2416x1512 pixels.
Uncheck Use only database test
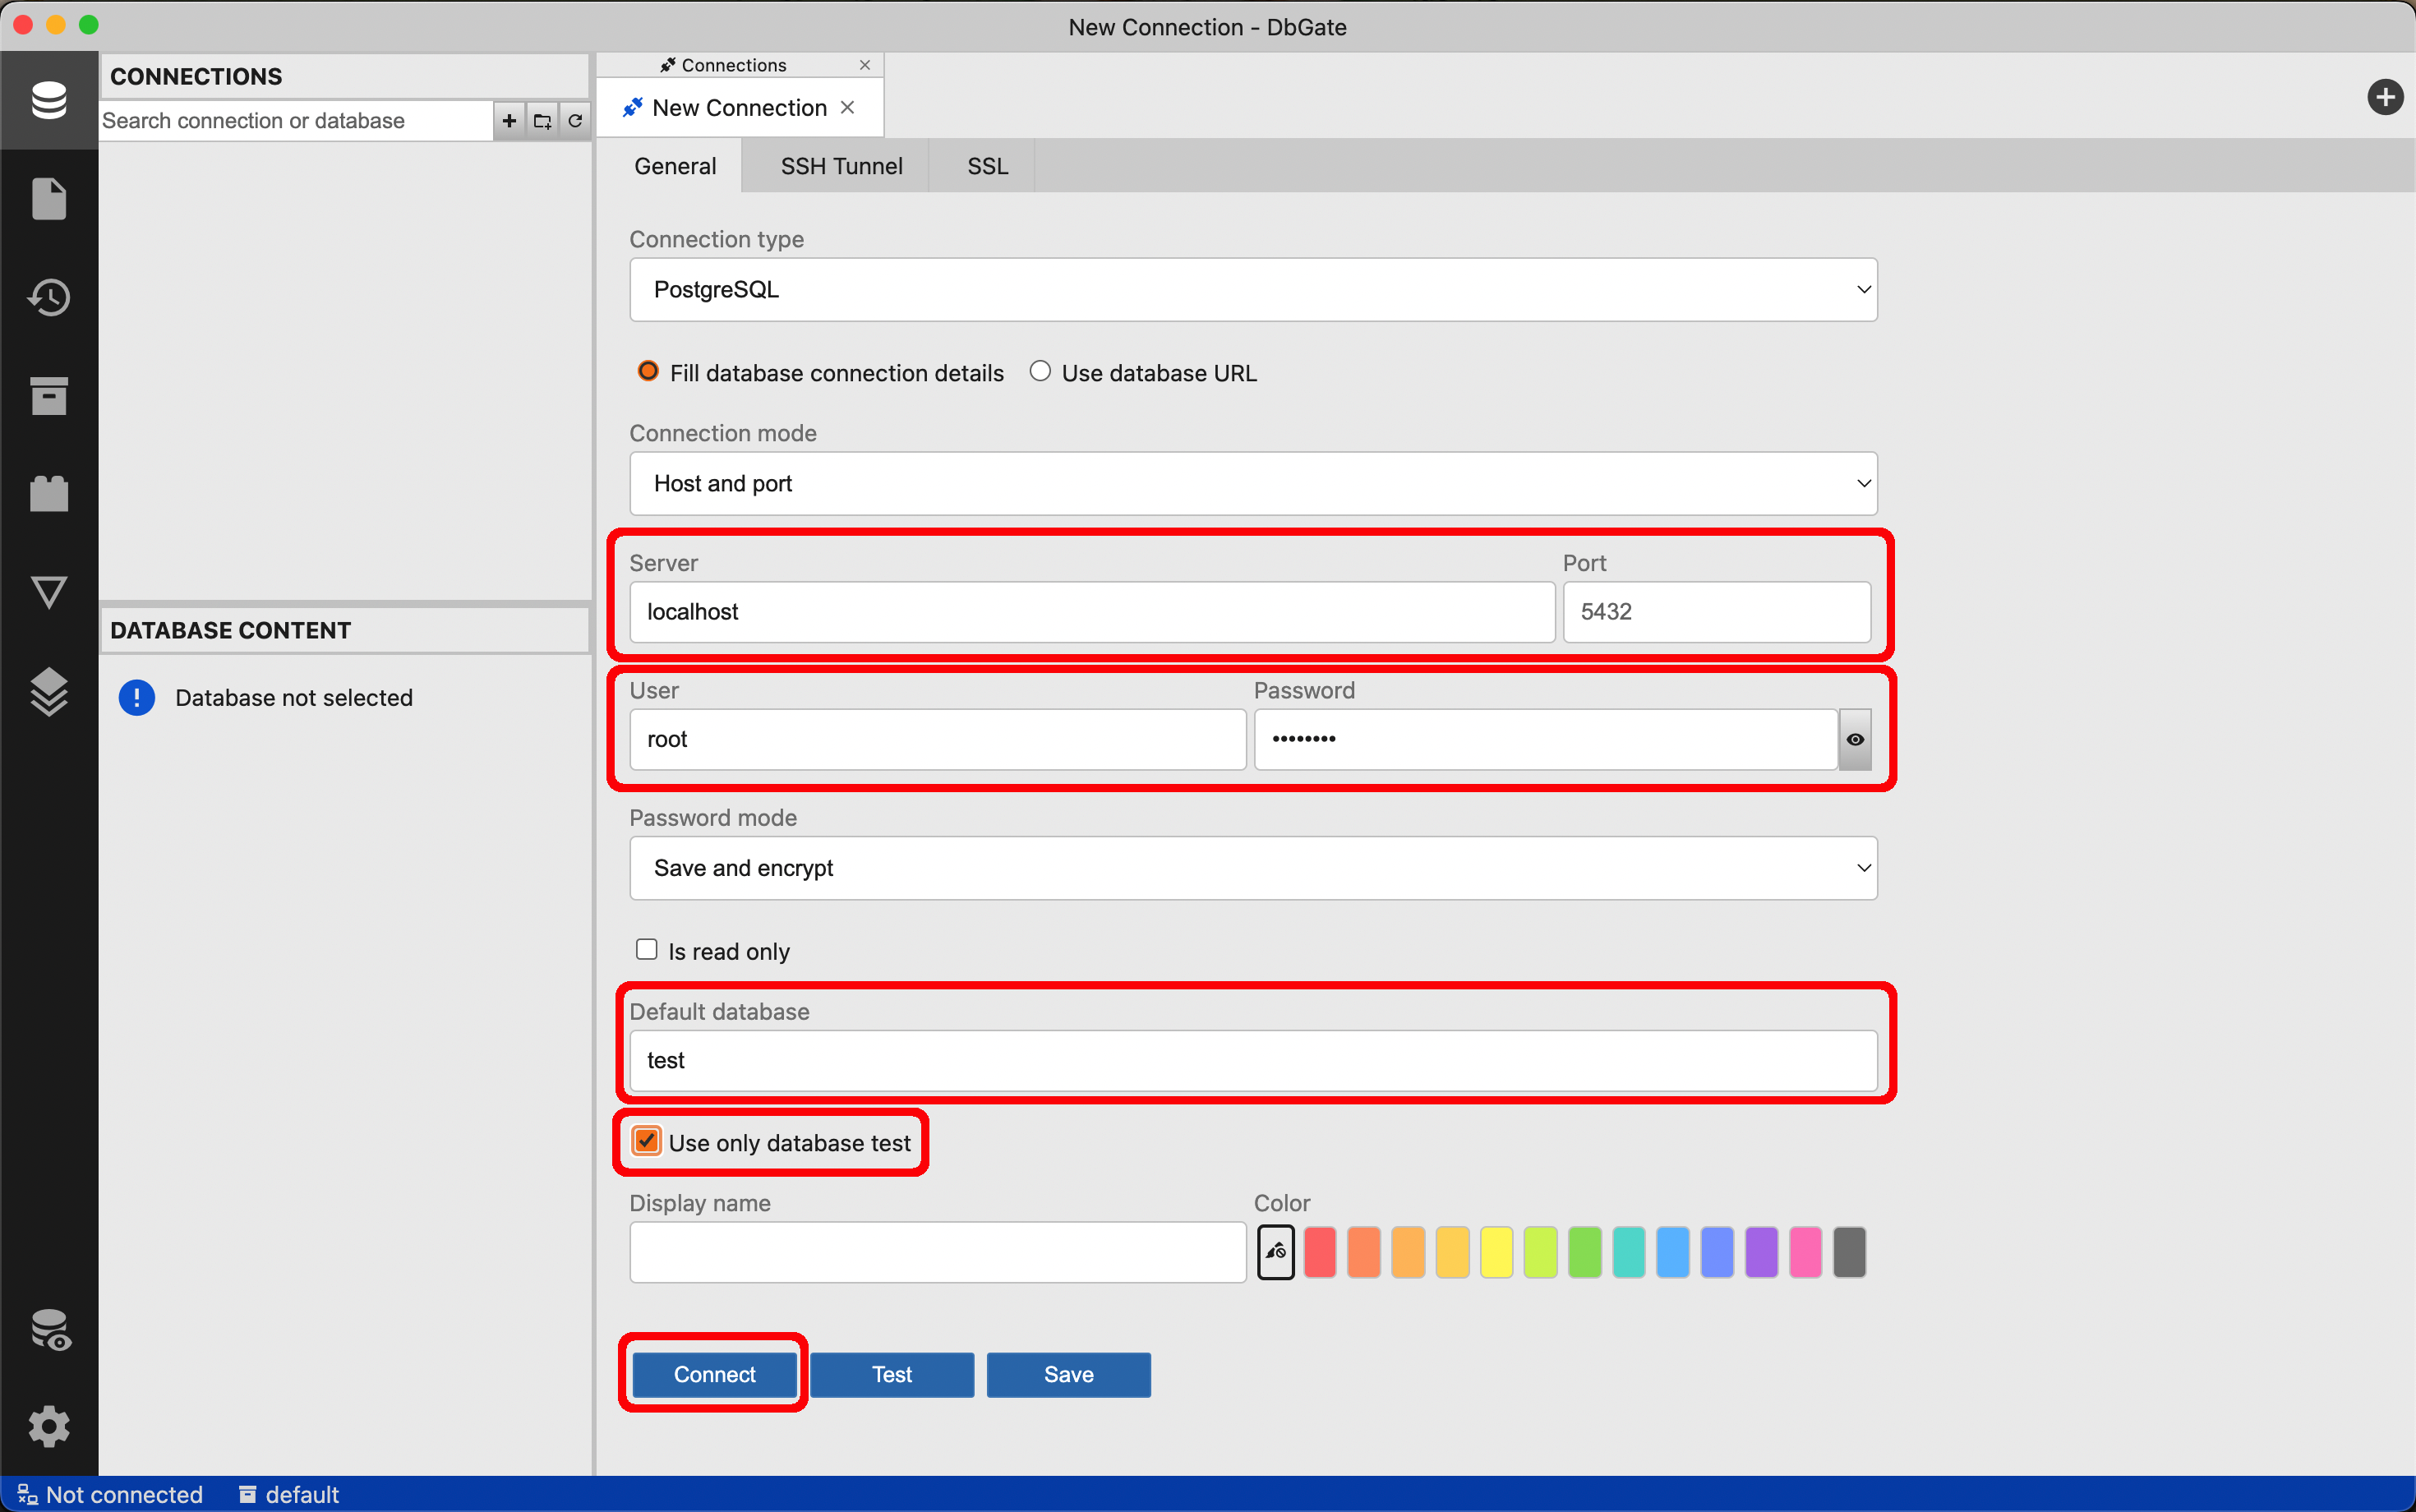point(647,1141)
